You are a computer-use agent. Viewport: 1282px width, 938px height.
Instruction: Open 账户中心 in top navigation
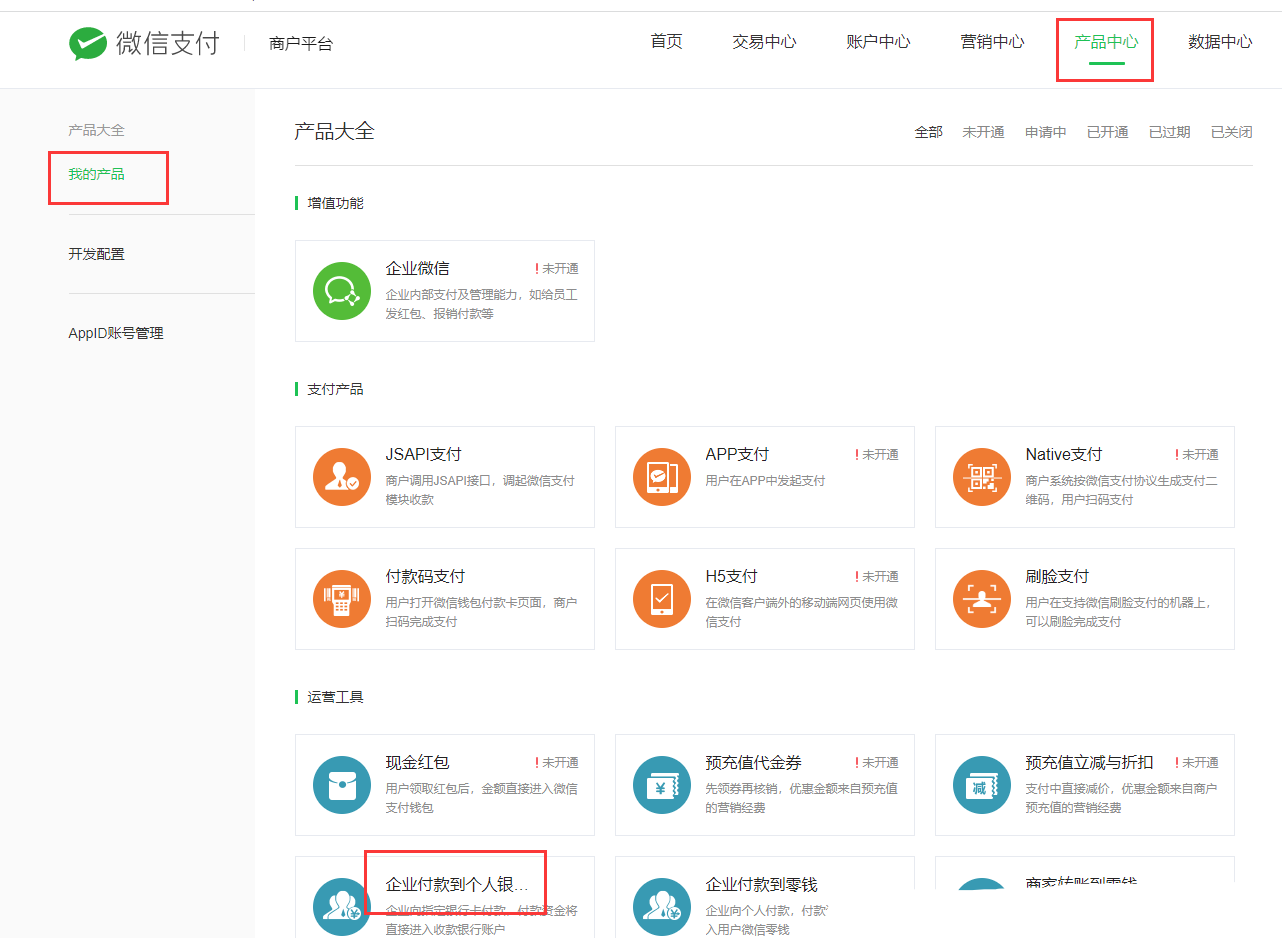point(878,42)
